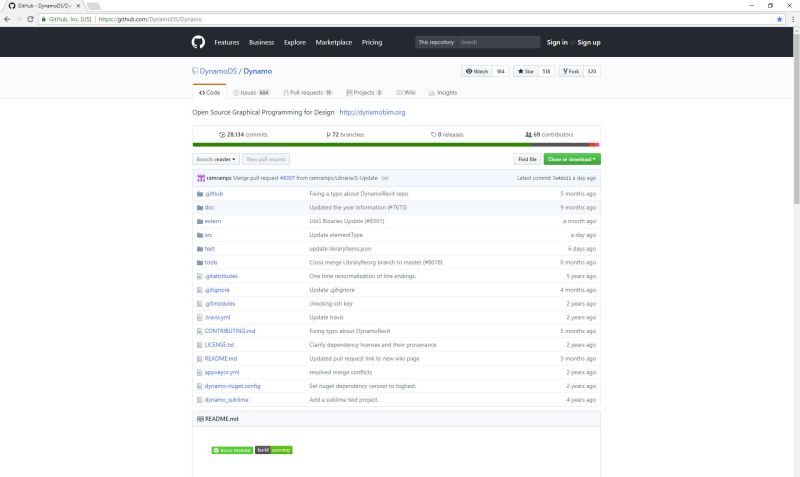This screenshot has width=800, height=477.
Task: Open the Branch: master dropdown
Action: 216,159
